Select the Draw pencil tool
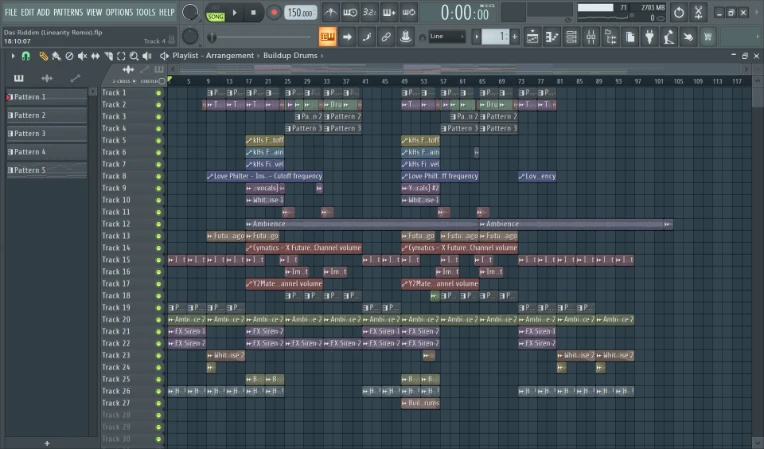764x449 pixels. tap(44, 56)
